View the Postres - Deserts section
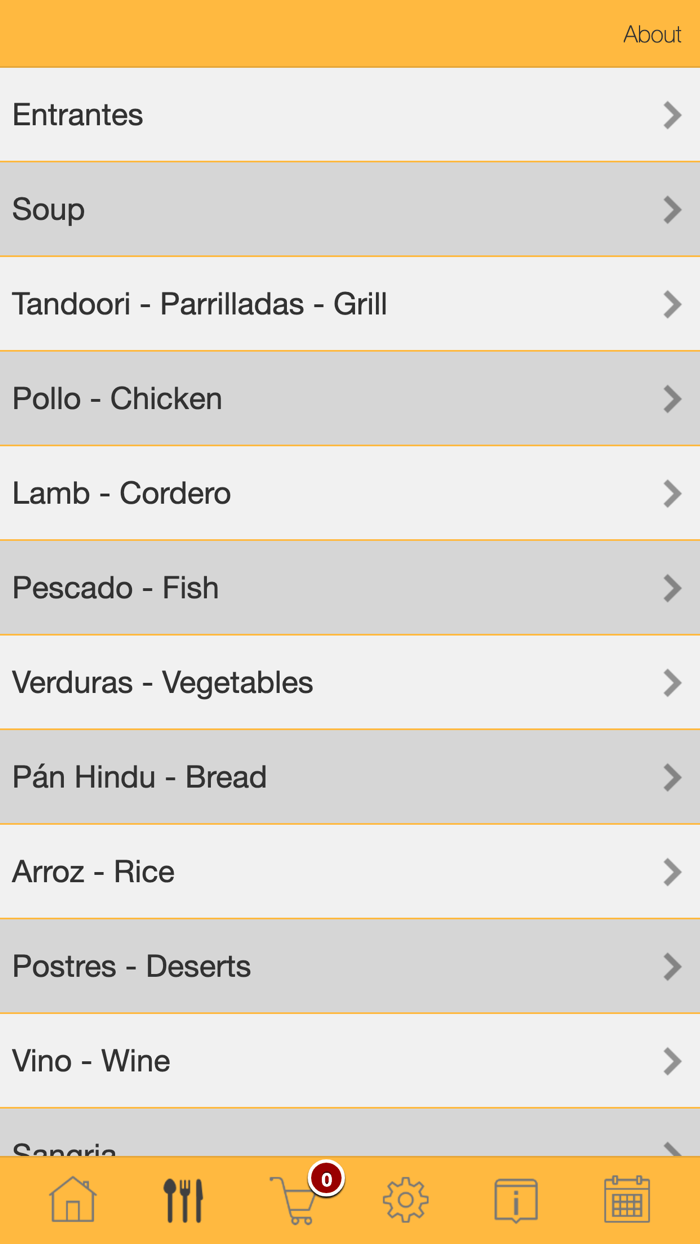The width and height of the screenshot is (700, 1244). (x=350, y=966)
